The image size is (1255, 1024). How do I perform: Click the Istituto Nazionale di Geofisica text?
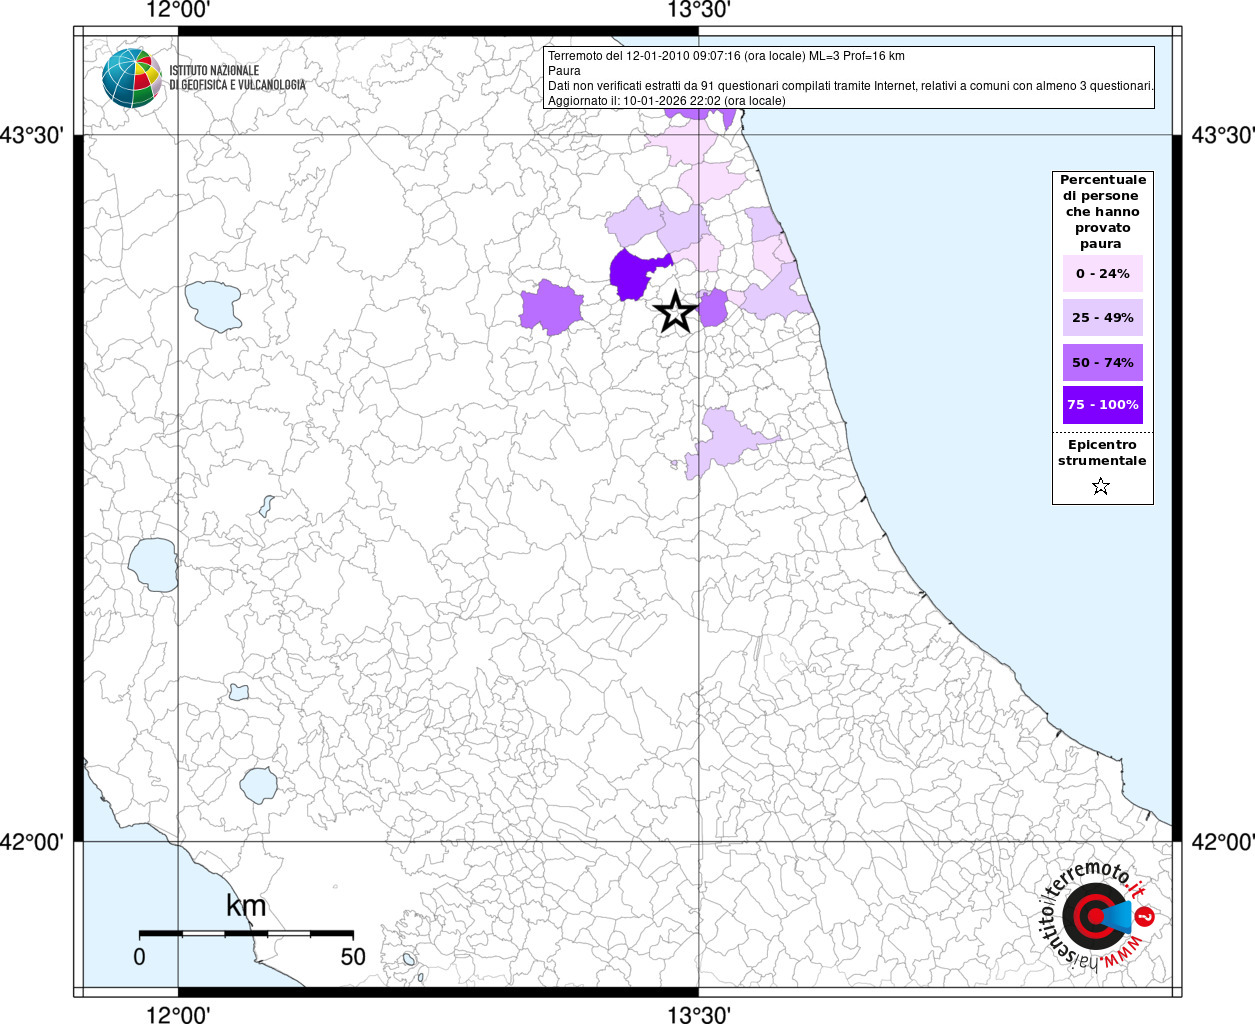pos(237,78)
